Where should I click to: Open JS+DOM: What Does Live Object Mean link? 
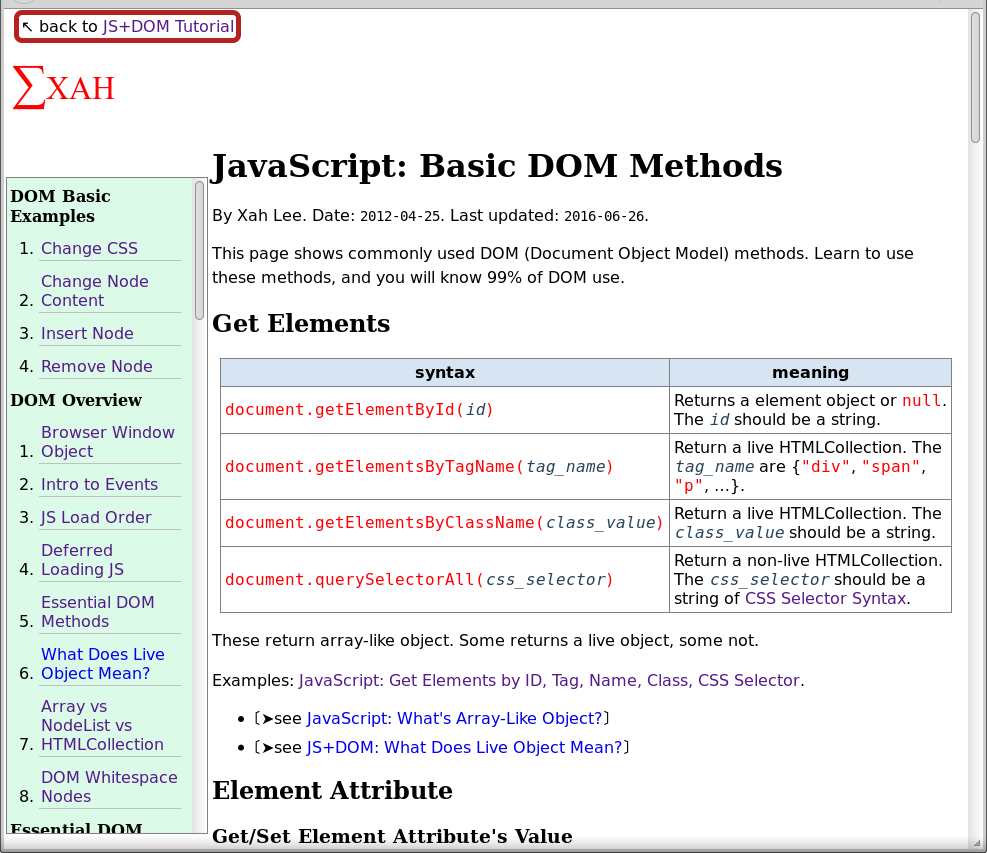pyautogui.click(x=465, y=747)
